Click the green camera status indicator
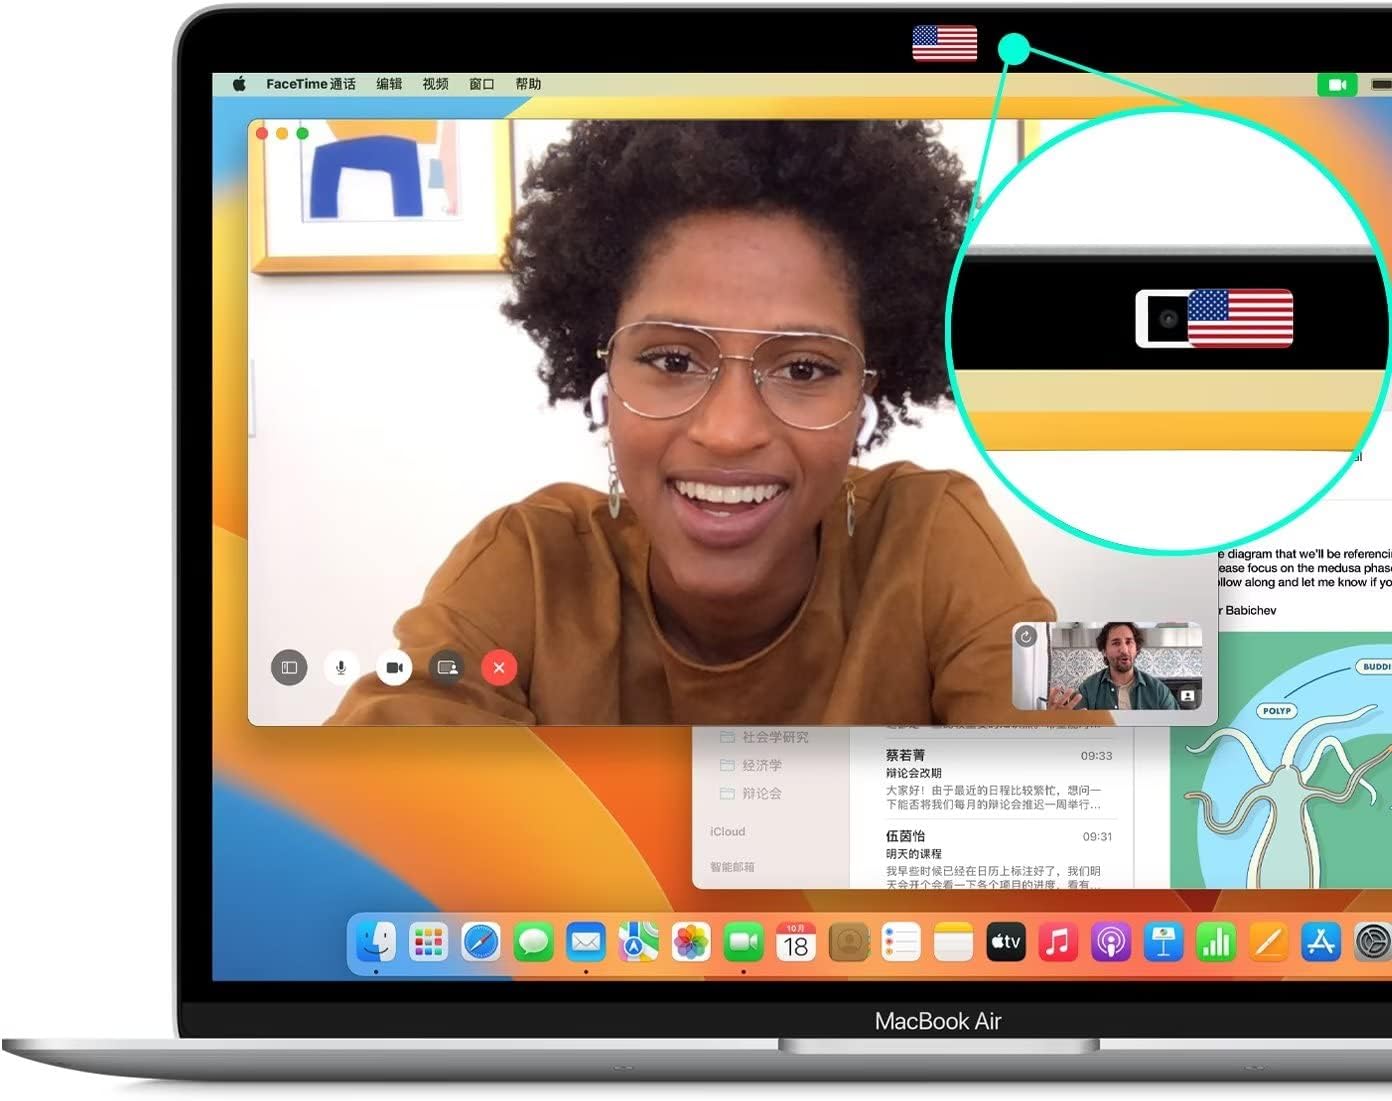Image resolution: width=1392 pixels, height=1101 pixels. coord(1337,85)
